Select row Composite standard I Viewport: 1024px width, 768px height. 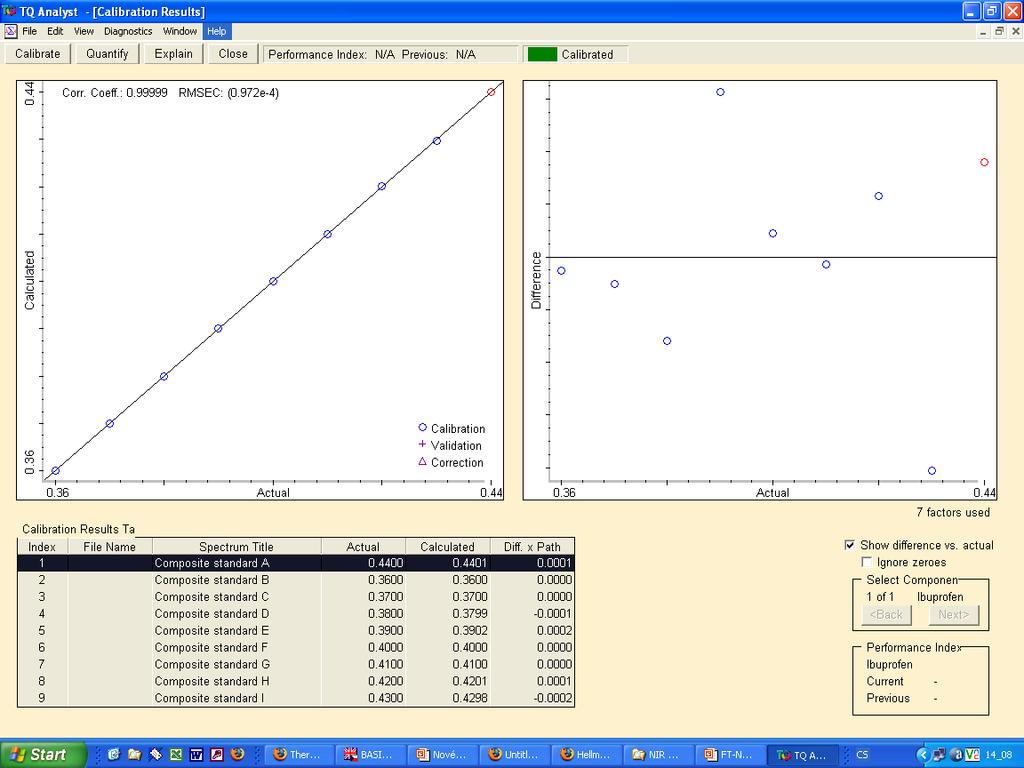coord(296,698)
